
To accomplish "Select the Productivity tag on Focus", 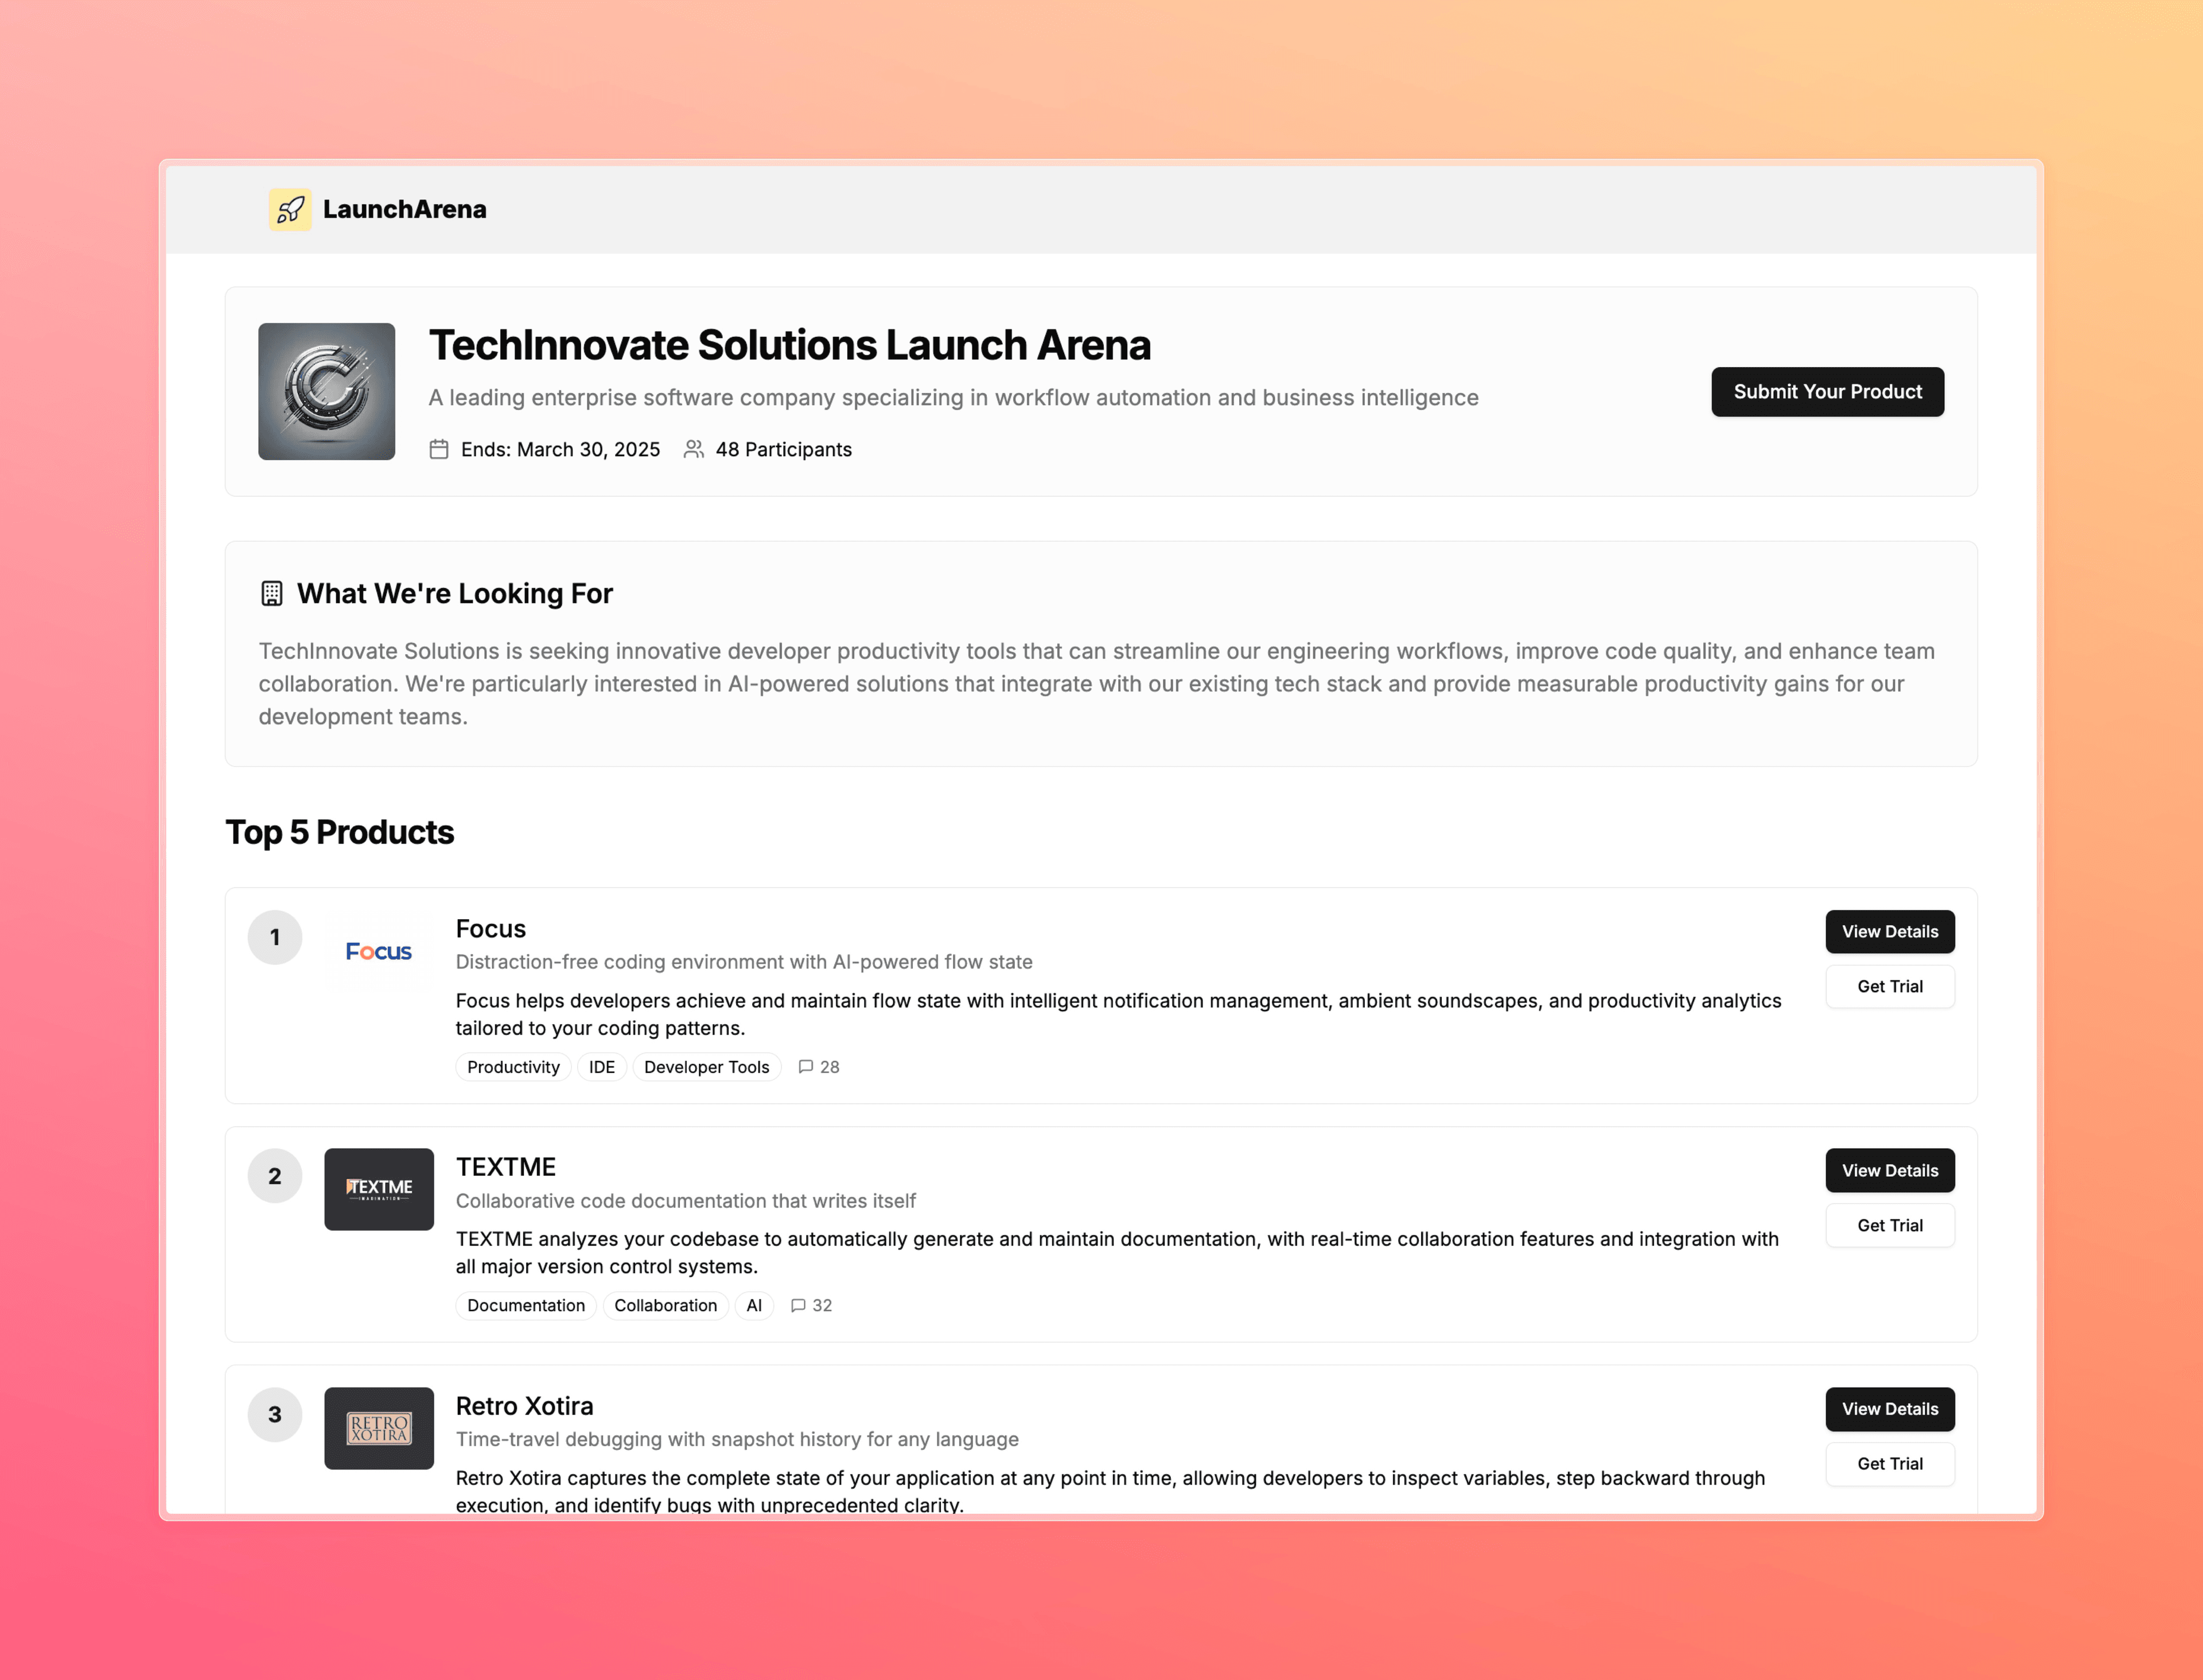I will [x=510, y=1066].
